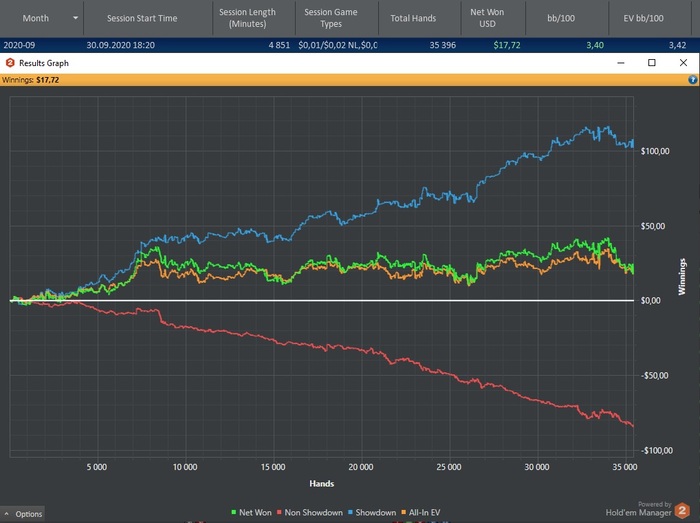Screen dimensions: 700x523
Task: Click the Results Graph window title
Action: pyautogui.click(x=44, y=63)
